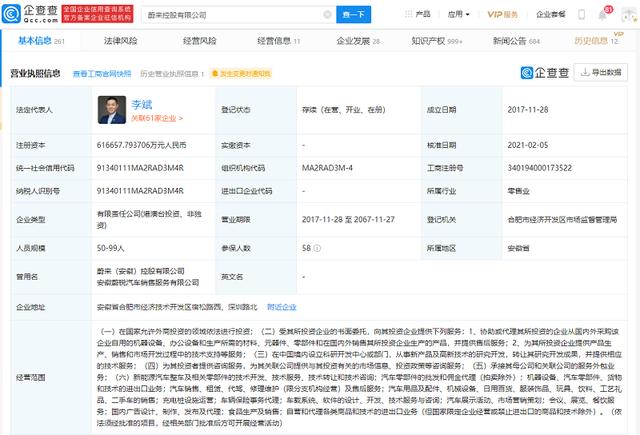Switch to the 经营风险 tab

pyautogui.click(x=199, y=41)
